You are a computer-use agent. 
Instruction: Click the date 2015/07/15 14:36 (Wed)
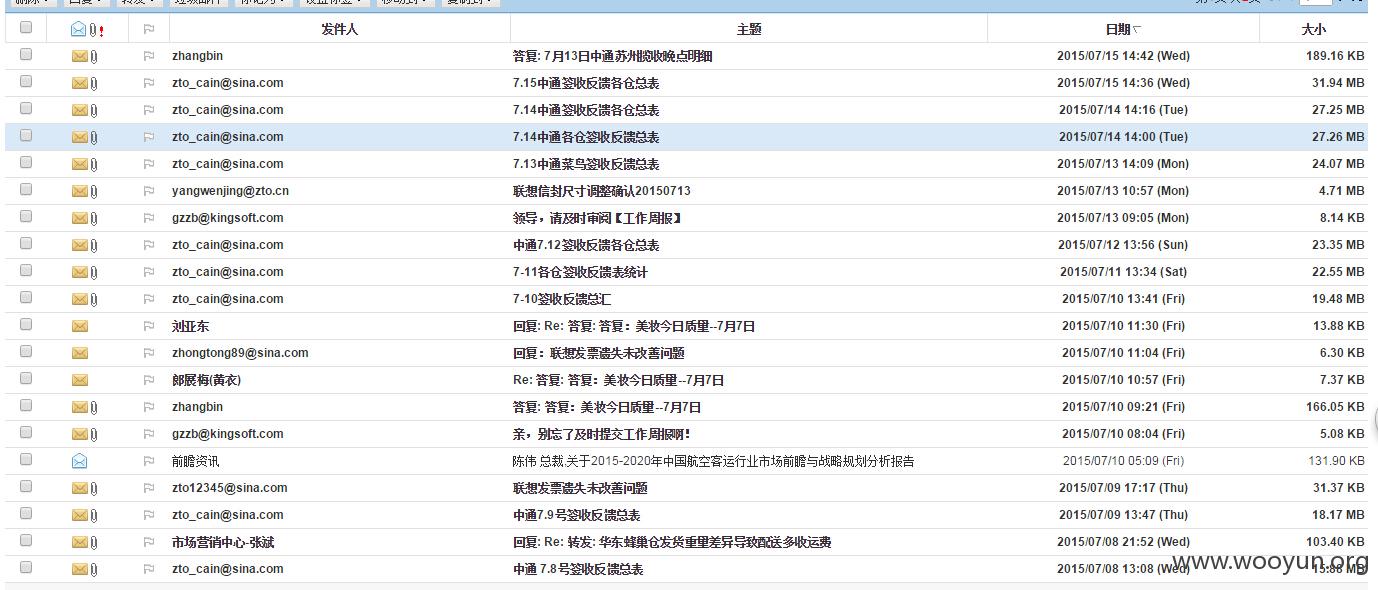coord(1124,83)
